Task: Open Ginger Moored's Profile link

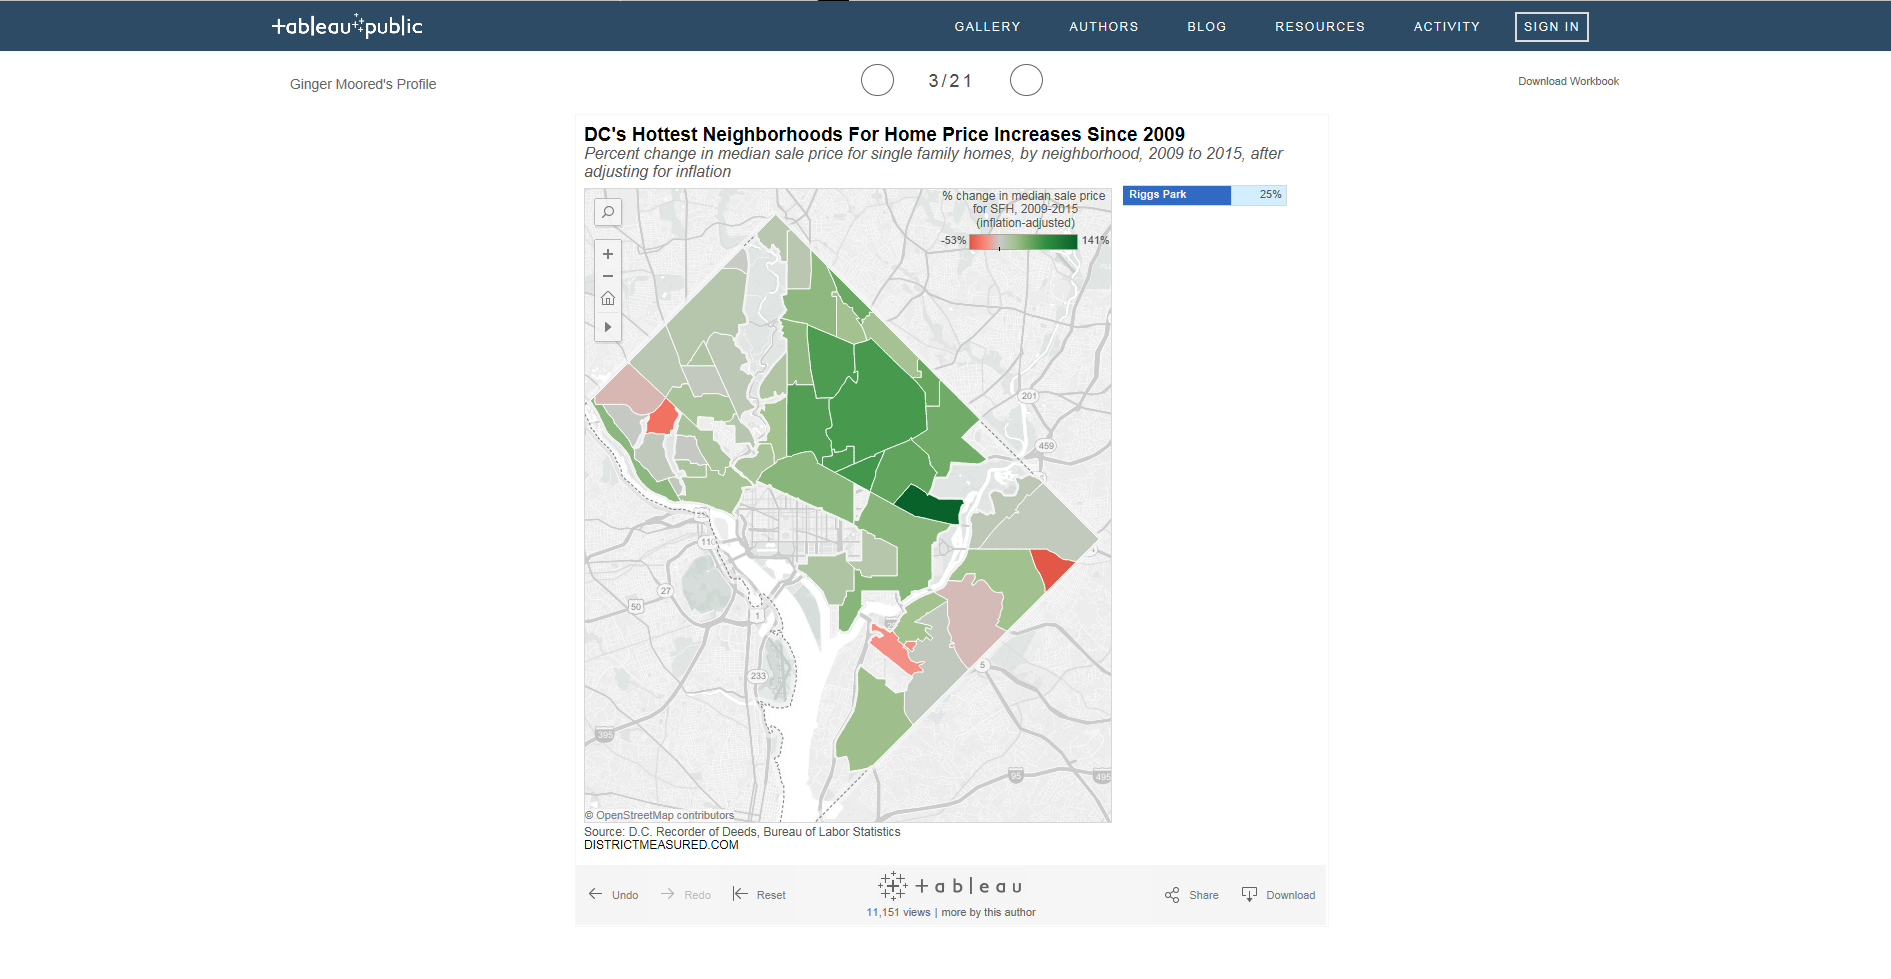Action: pyautogui.click(x=363, y=84)
